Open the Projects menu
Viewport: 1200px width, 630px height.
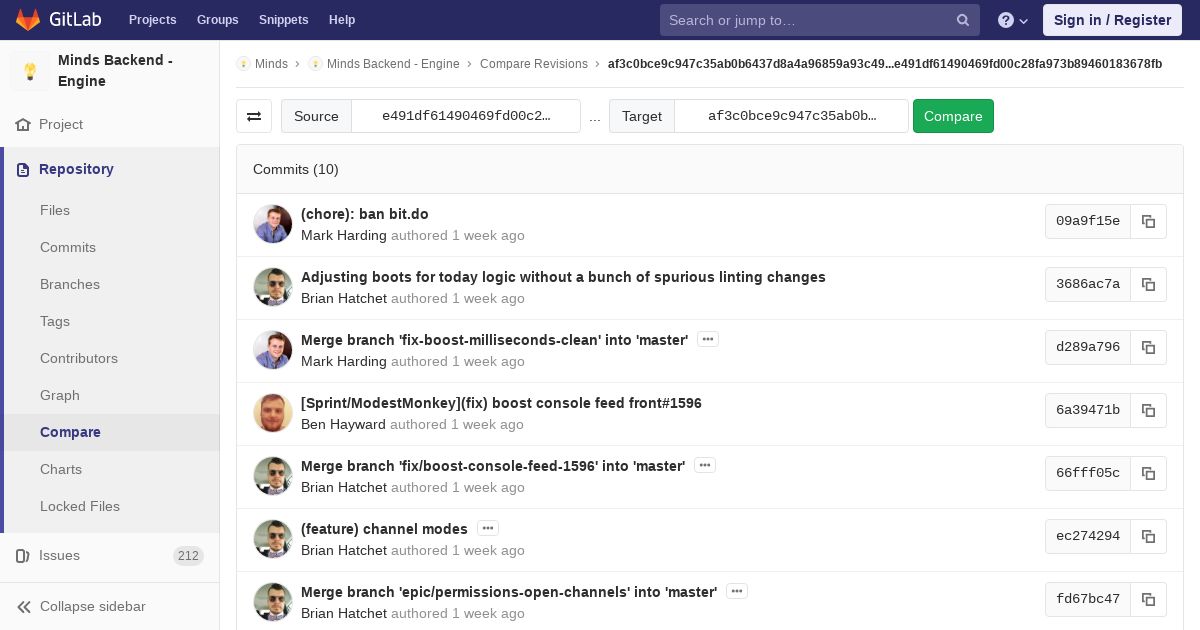[153, 20]
